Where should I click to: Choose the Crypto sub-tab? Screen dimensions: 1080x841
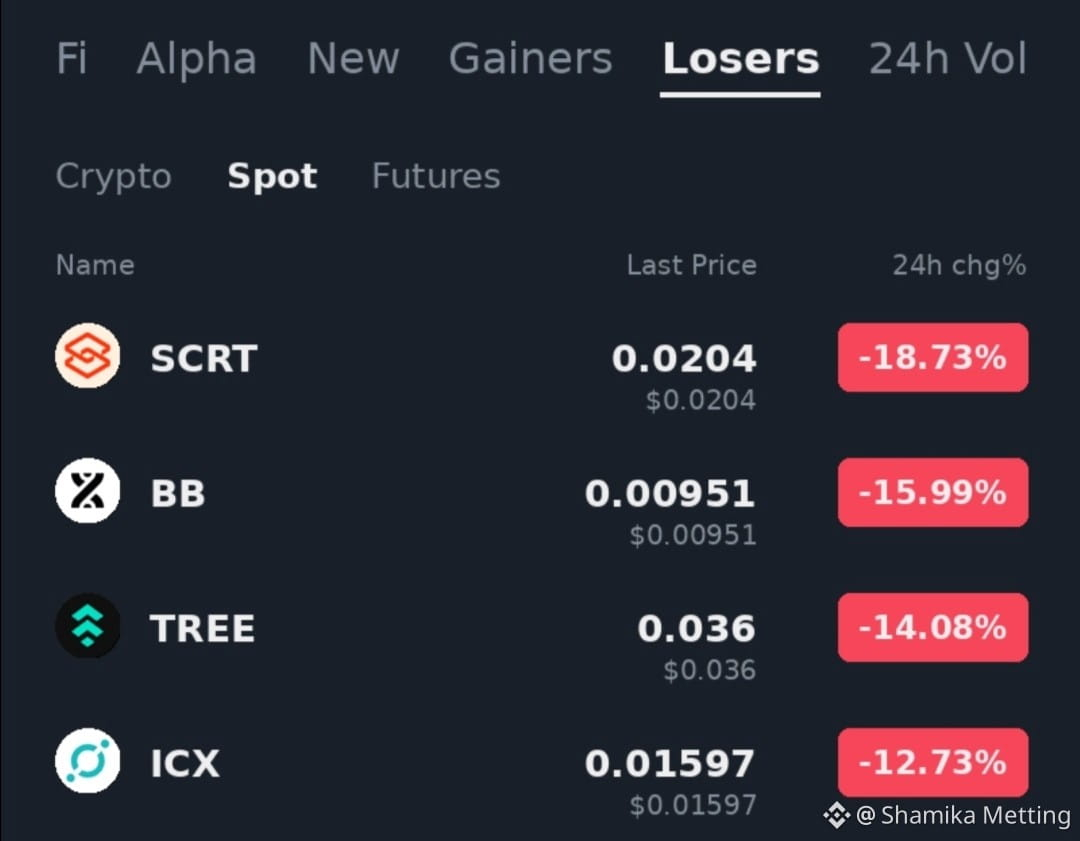click(114, 176)
